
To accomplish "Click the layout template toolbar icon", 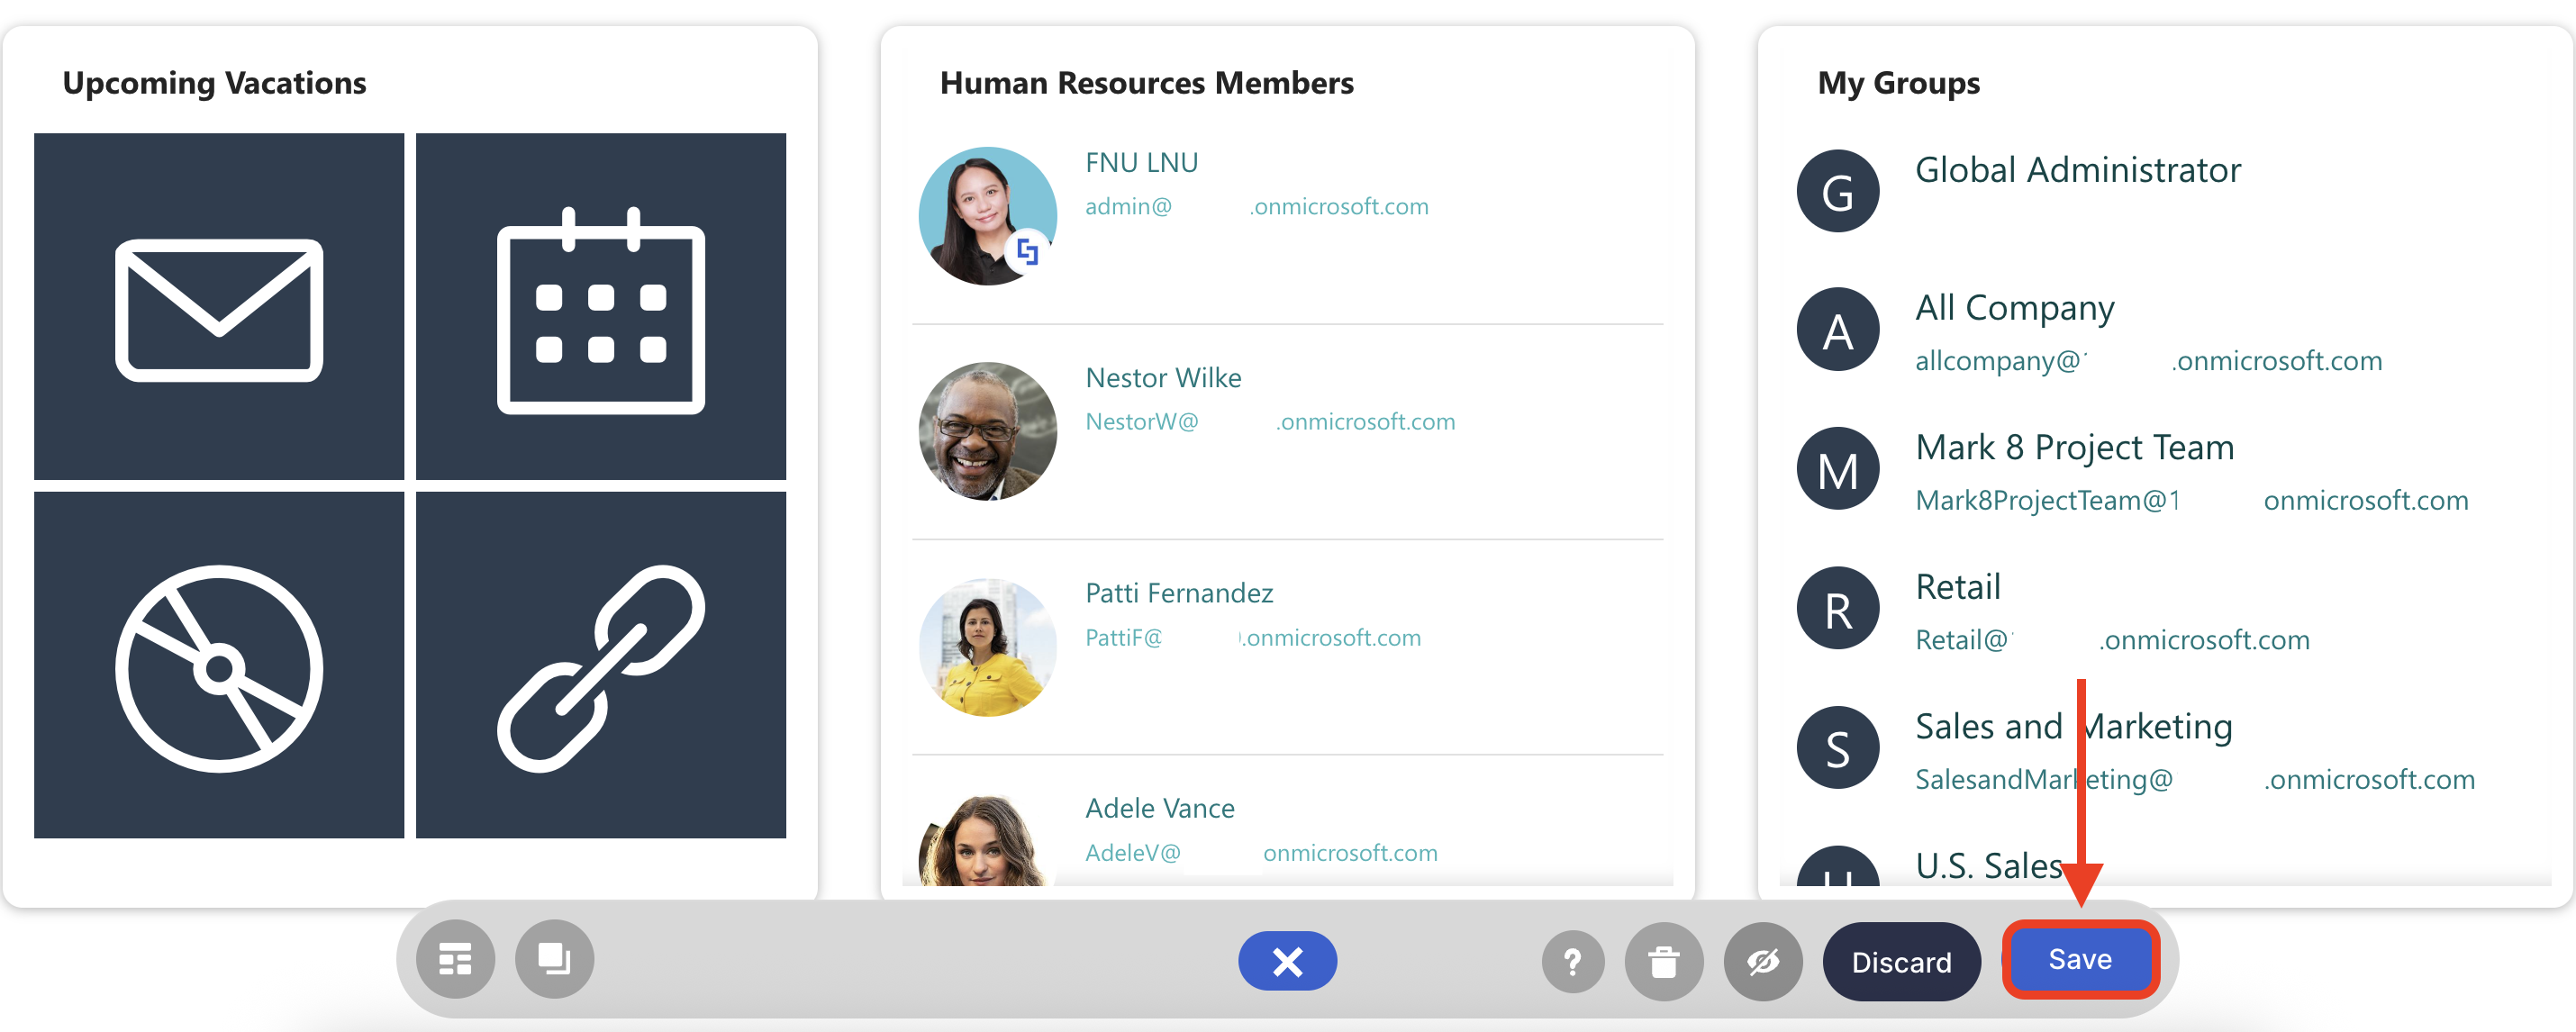I will 456,960.
